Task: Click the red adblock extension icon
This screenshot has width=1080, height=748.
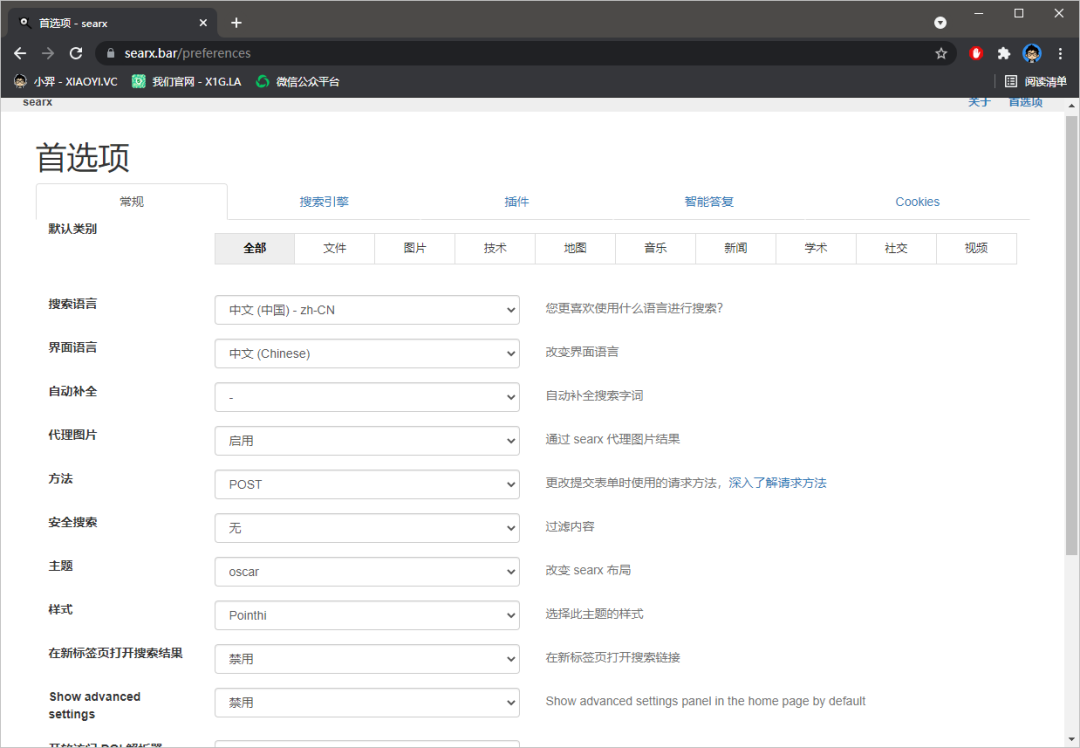Action: [x=976, y=53]
